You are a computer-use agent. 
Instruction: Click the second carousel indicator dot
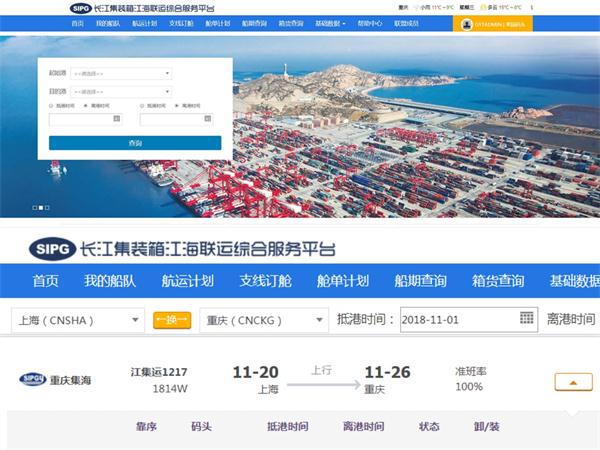coord(39,208)
